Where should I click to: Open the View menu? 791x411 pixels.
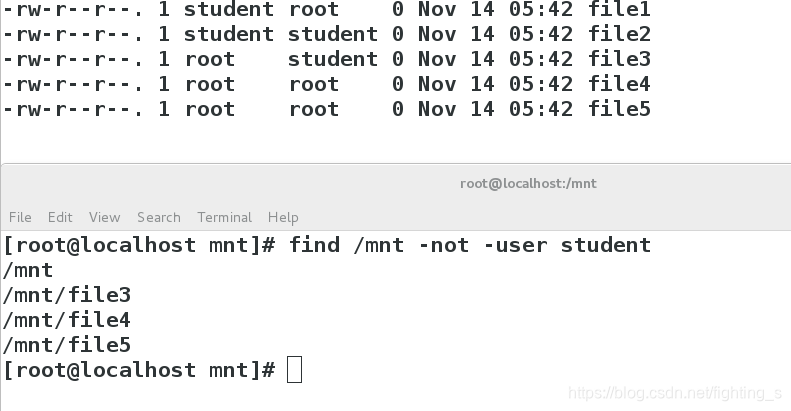[104, 217]
